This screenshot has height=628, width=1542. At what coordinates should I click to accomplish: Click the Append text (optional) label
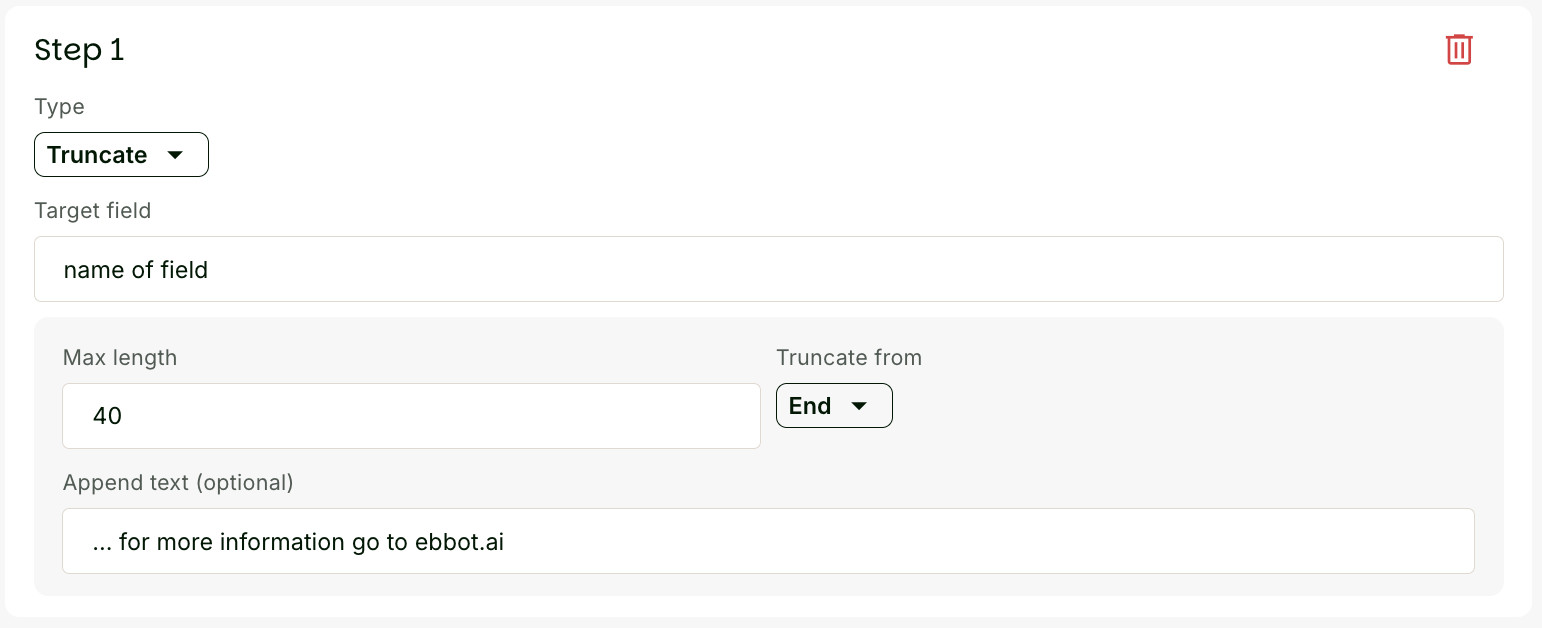point(178,482)
